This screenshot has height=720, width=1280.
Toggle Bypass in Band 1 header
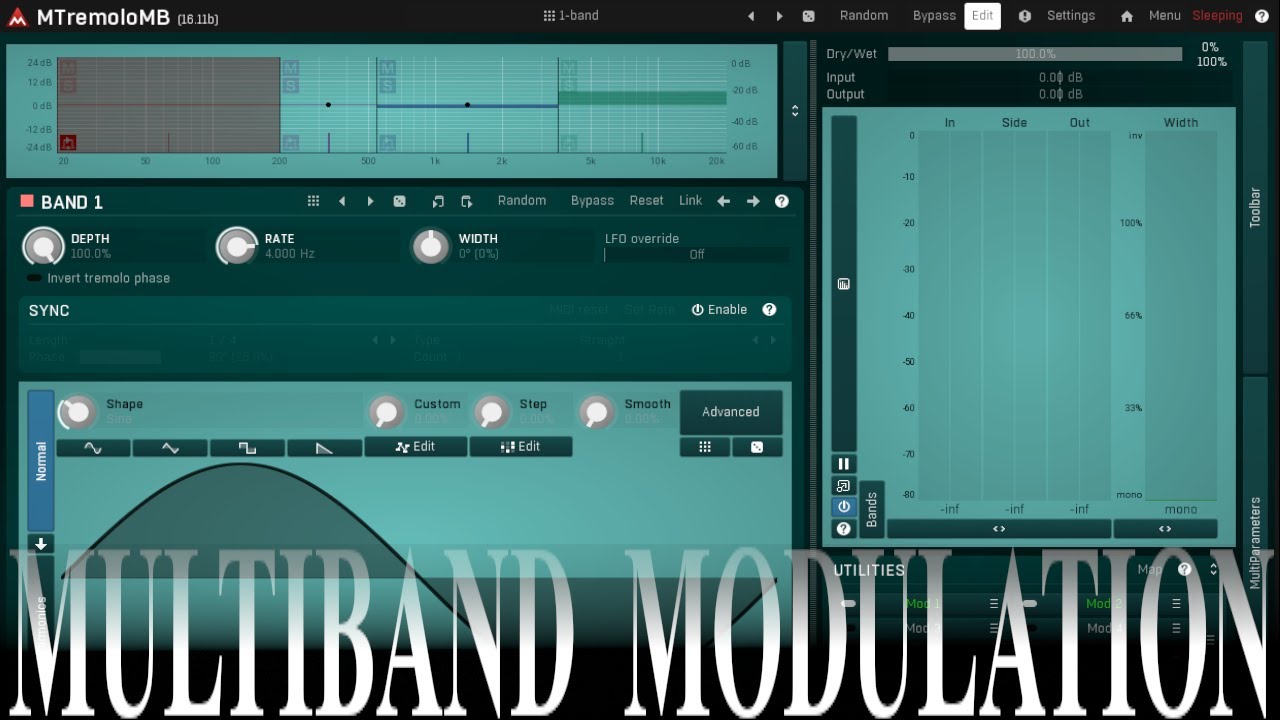592,201
